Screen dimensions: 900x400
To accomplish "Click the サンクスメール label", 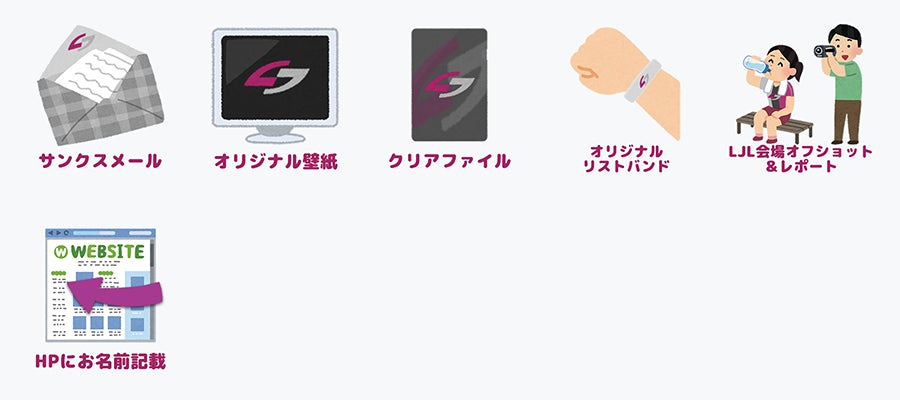I will [x=100, y=161].
